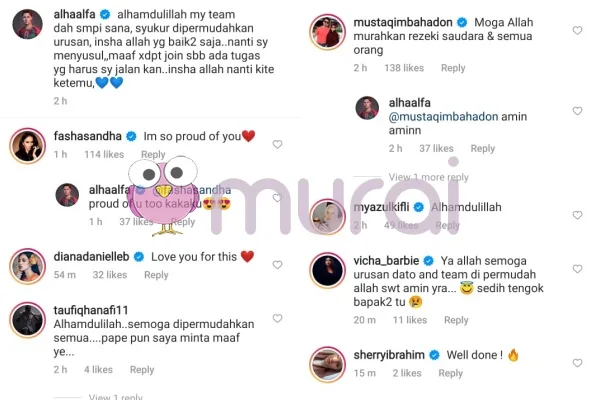
Task: Tap heart on taufiqhanafi11's comment
Action: (x=277, y=318)
